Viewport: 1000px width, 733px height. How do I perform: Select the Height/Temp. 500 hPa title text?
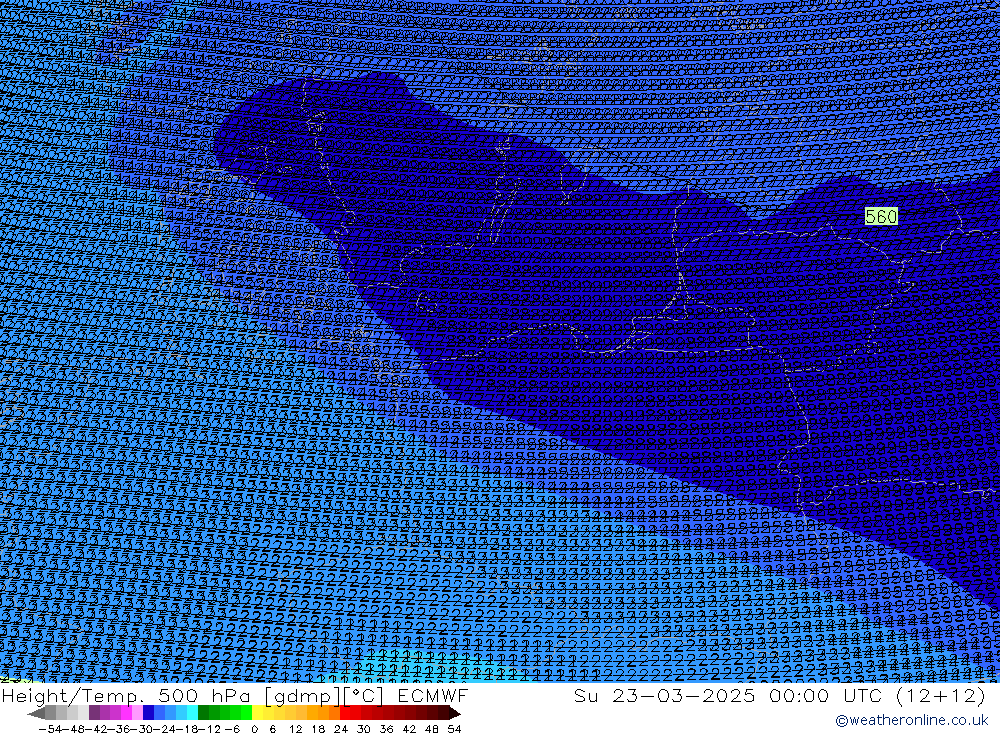[x=126, y=695]
